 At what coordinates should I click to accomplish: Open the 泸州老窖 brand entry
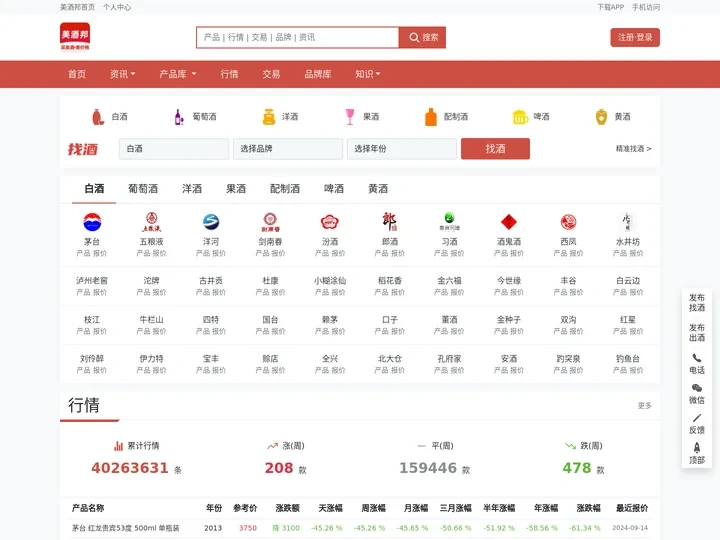pyautogui.click(x=92, y=281)
